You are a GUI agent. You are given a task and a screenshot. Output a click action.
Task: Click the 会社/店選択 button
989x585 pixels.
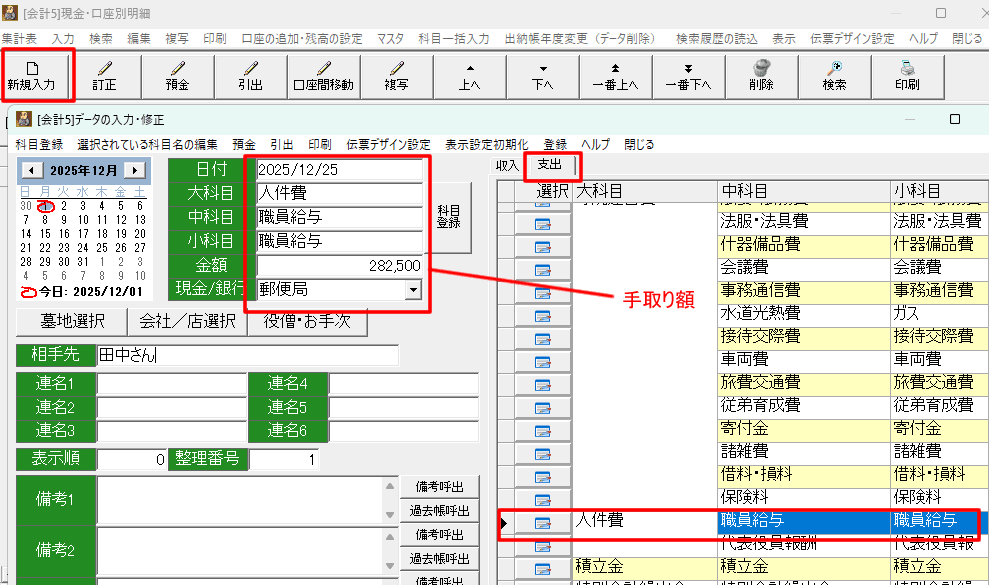pyautogui.click(x=186, y=321)
